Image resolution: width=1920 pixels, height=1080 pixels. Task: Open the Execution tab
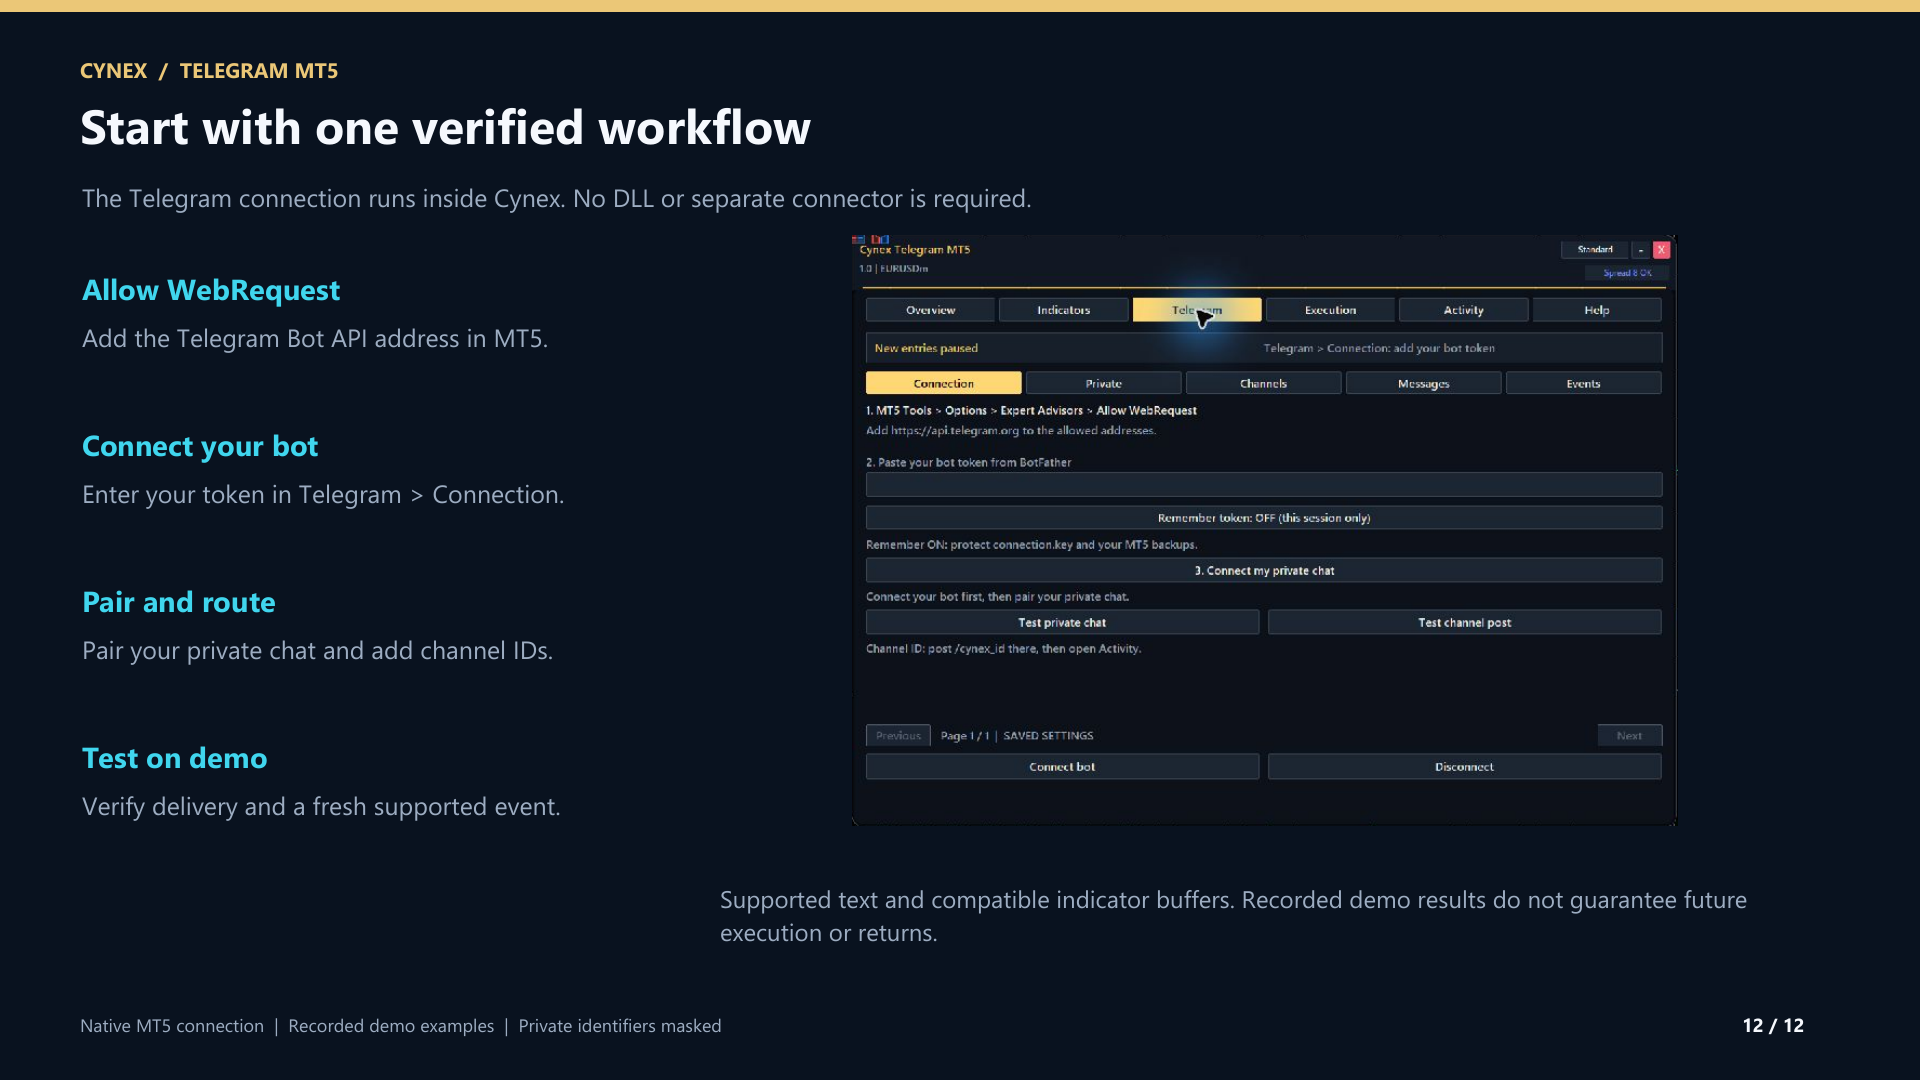click(x=1330, y=310)
